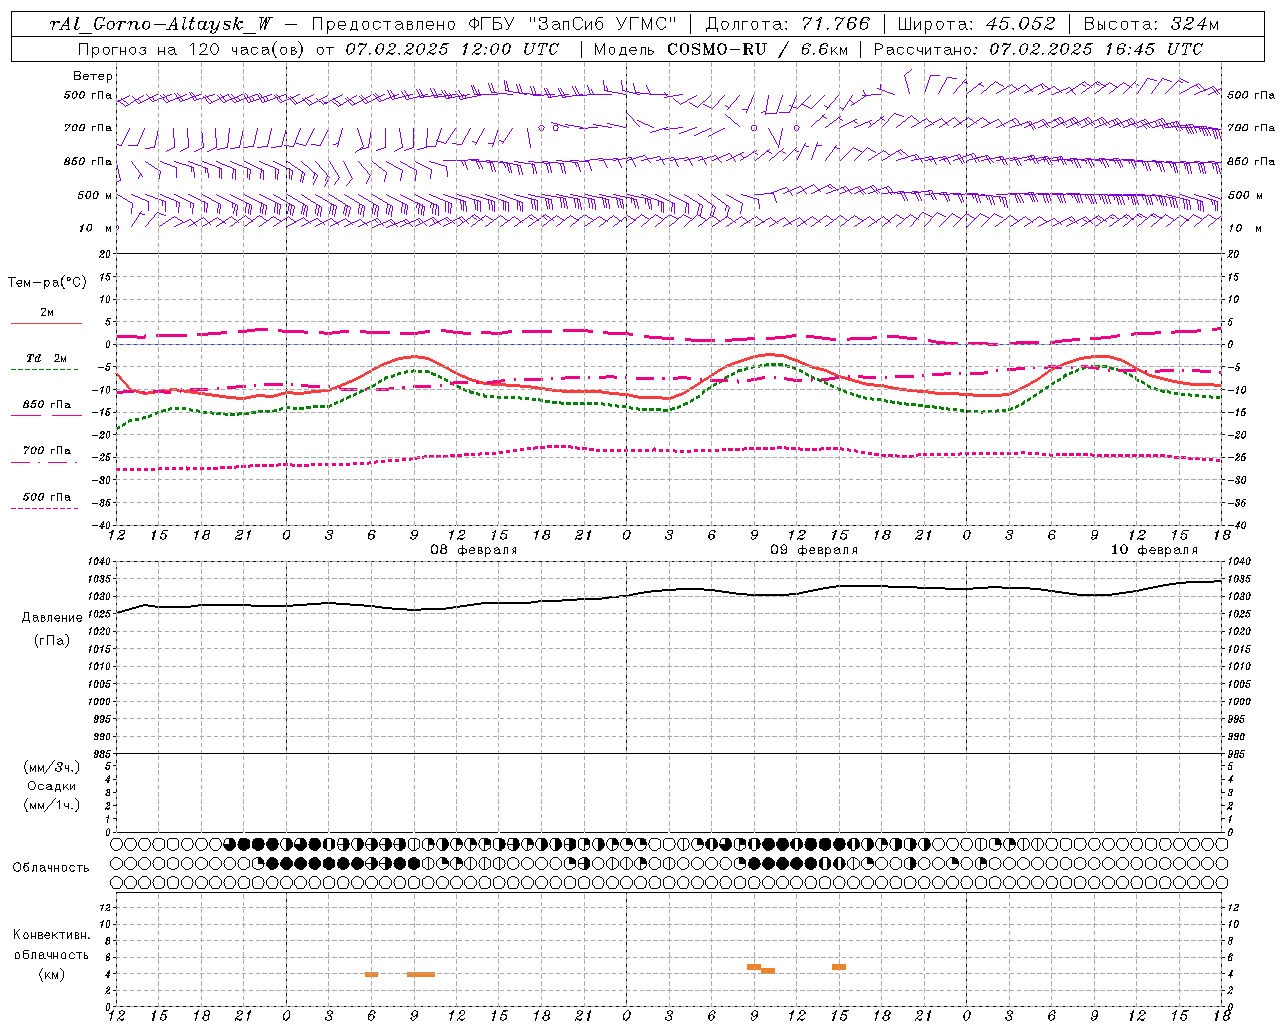The height and width of the screenshot is (1024, 1280).
Task: Select the Высота: 324м value
Action: pyautogui.click(x=1151, y=24)
